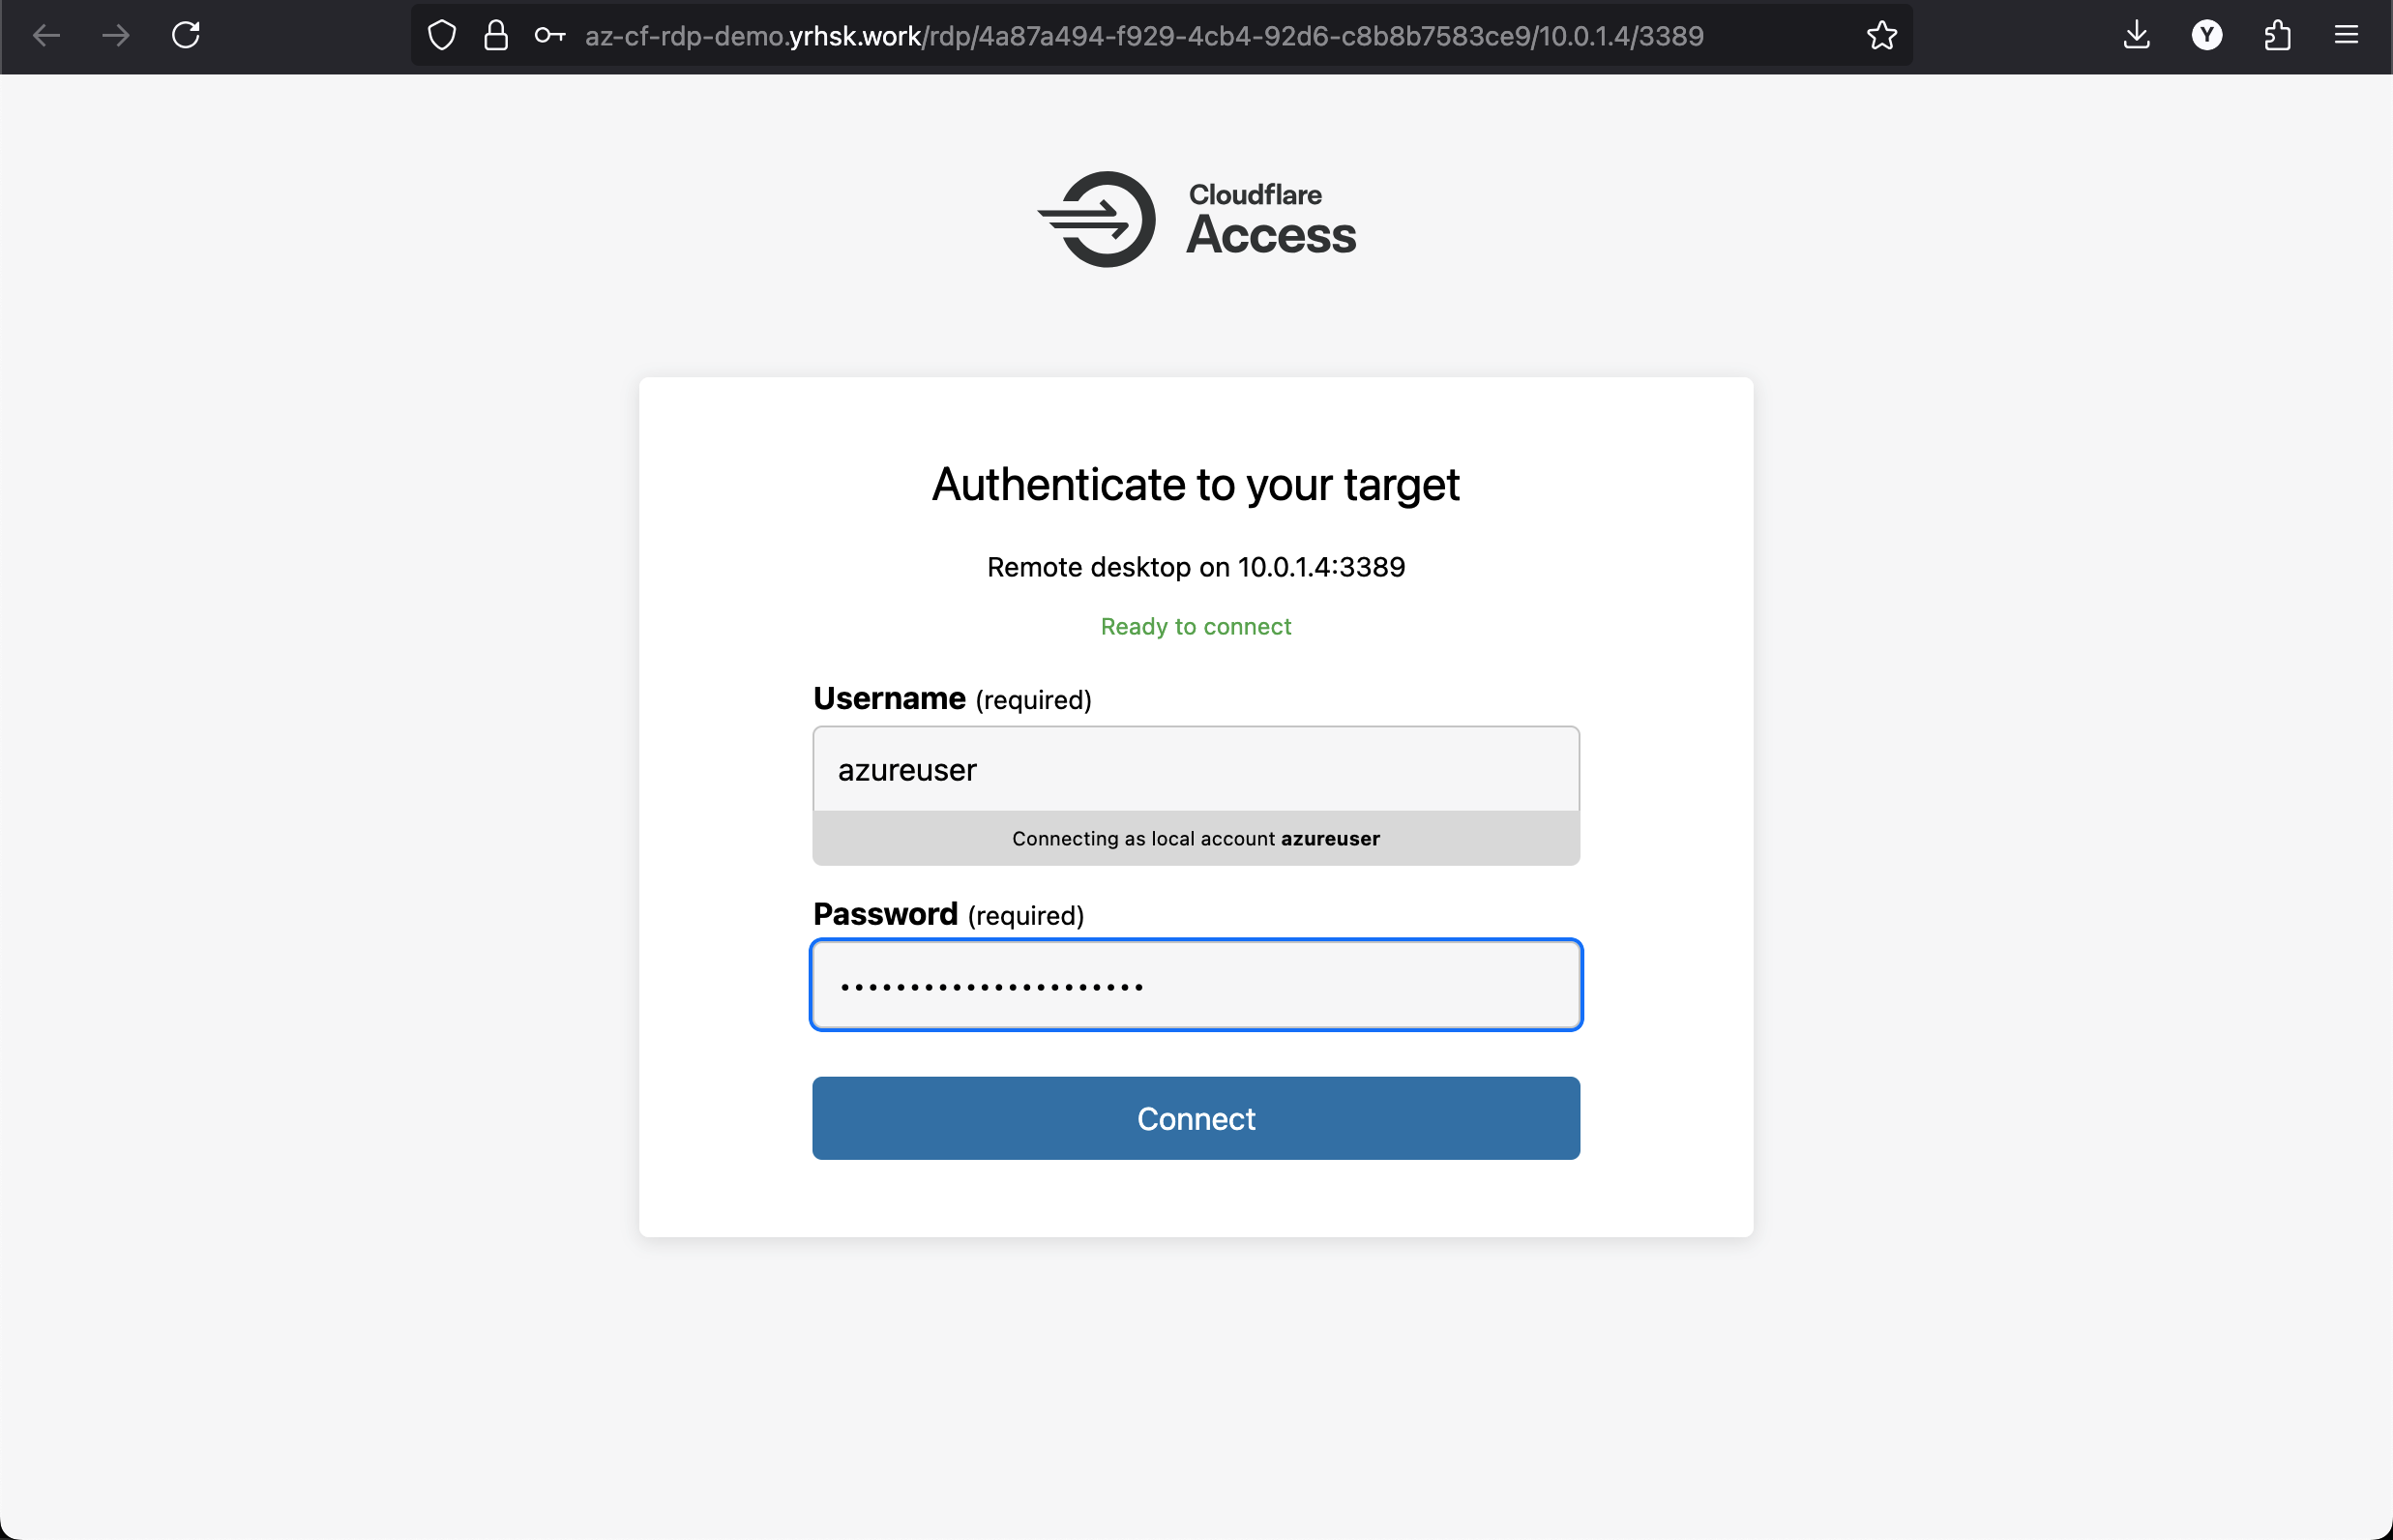Click the blue Connect button
This screenshot has height=1540, width=2393.
[1196, 1118]
